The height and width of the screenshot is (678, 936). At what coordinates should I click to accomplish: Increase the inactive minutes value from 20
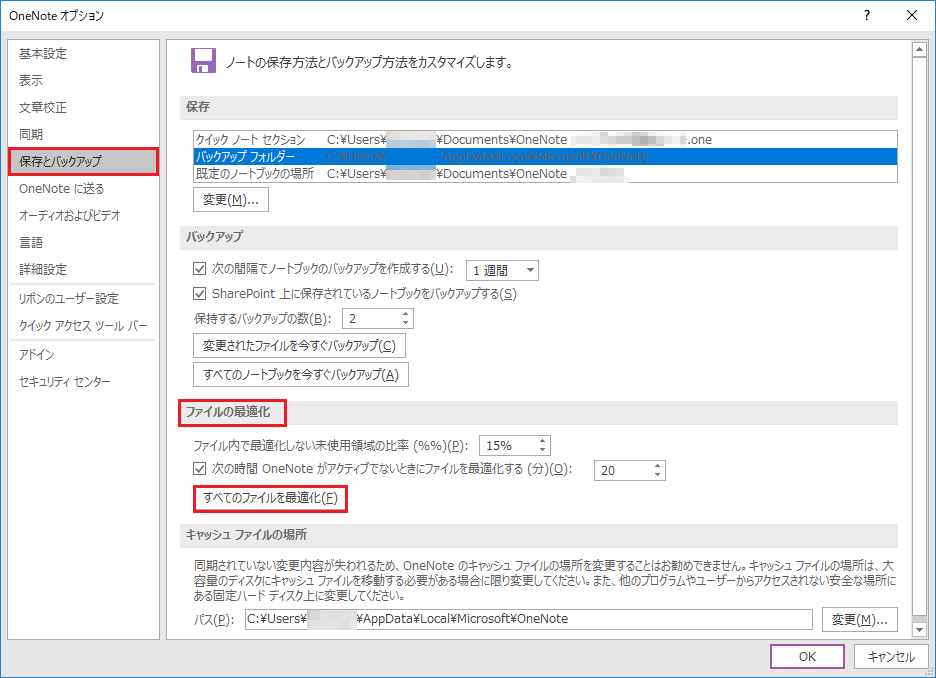click(x=657, y=466)
